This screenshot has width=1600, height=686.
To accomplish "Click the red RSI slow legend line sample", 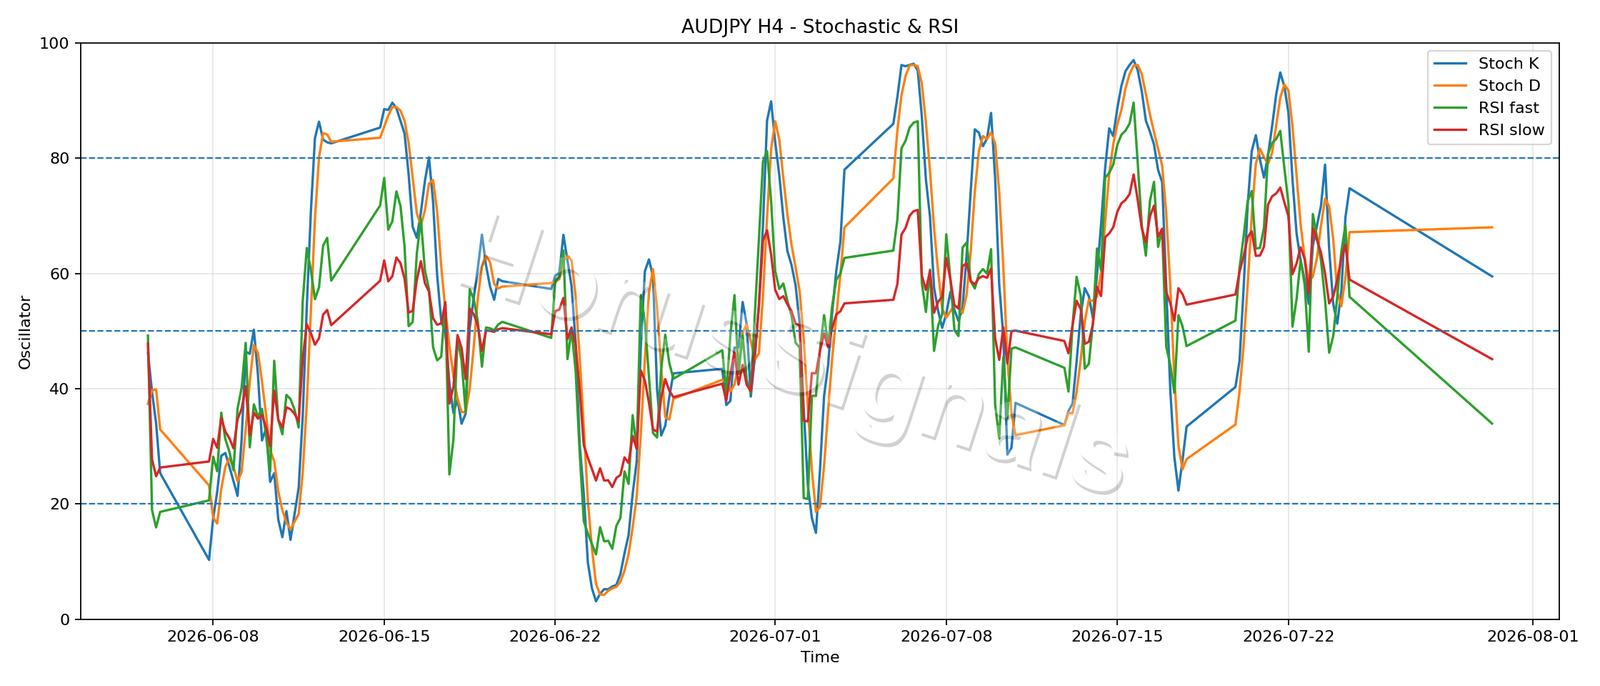I will click(1450, 130).
